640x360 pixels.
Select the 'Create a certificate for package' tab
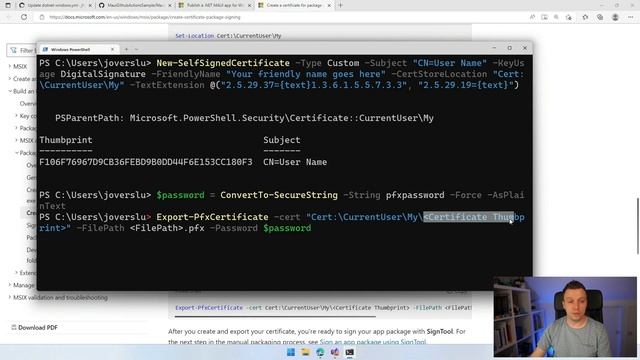tap(294, 5)
